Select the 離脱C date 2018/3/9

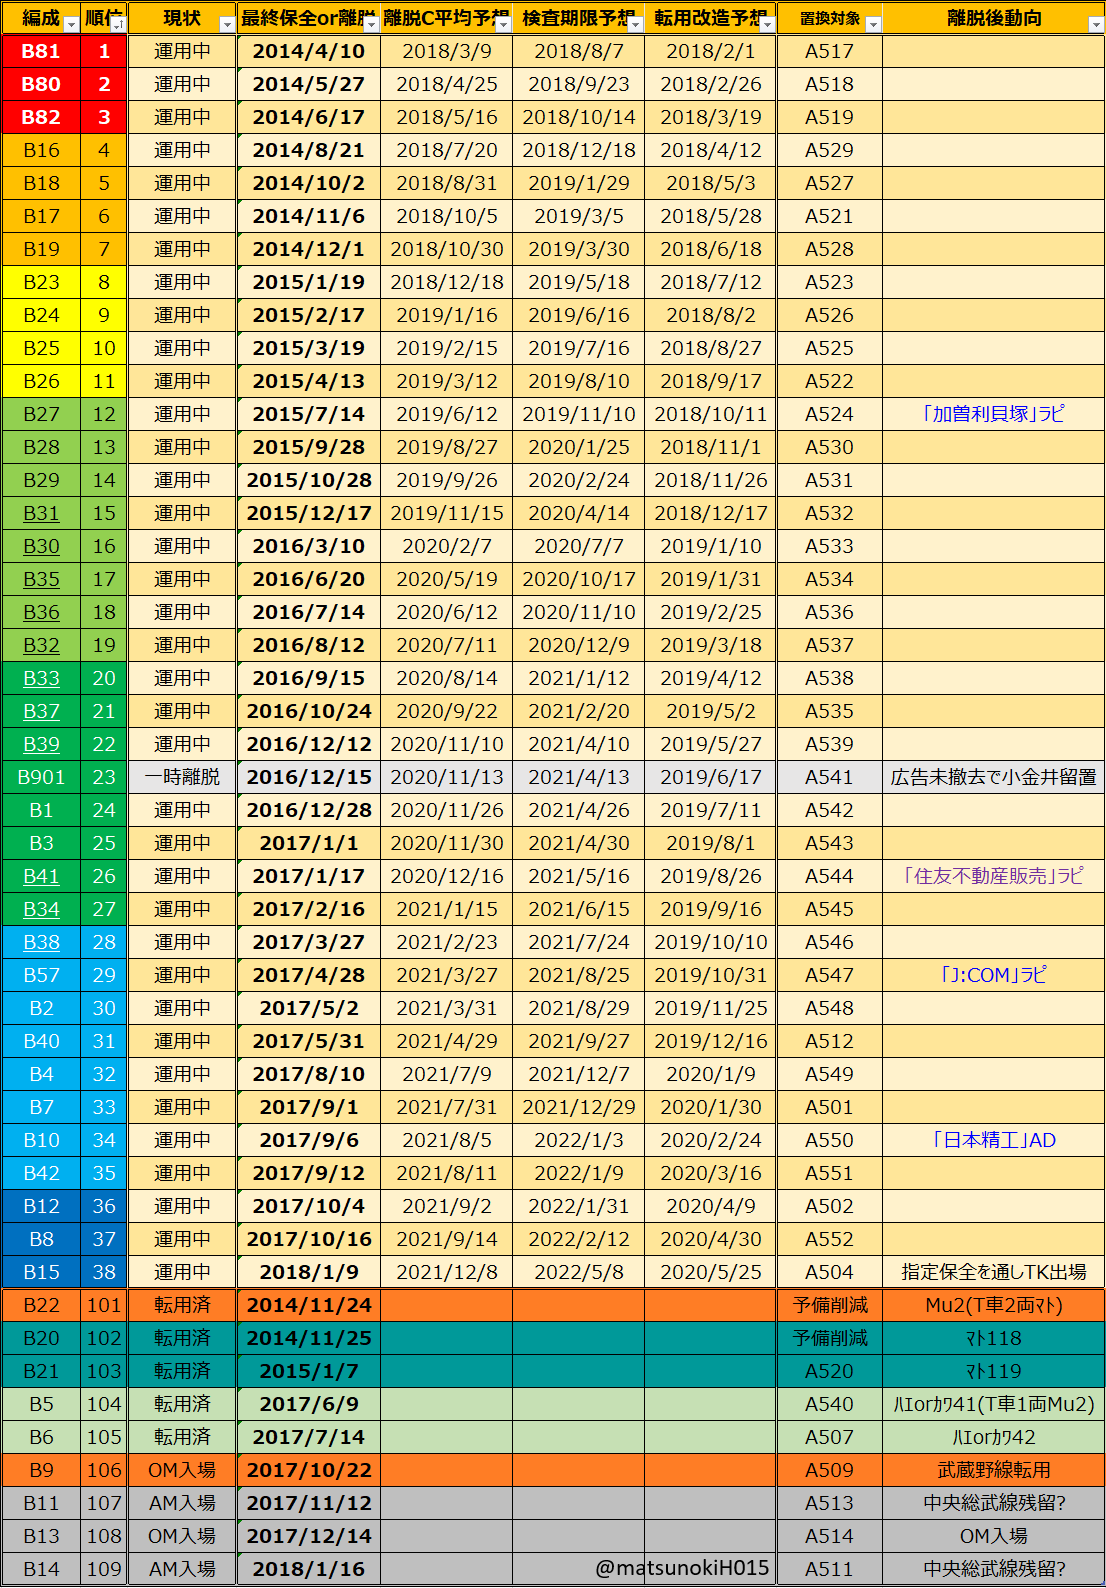click(447, 51)
